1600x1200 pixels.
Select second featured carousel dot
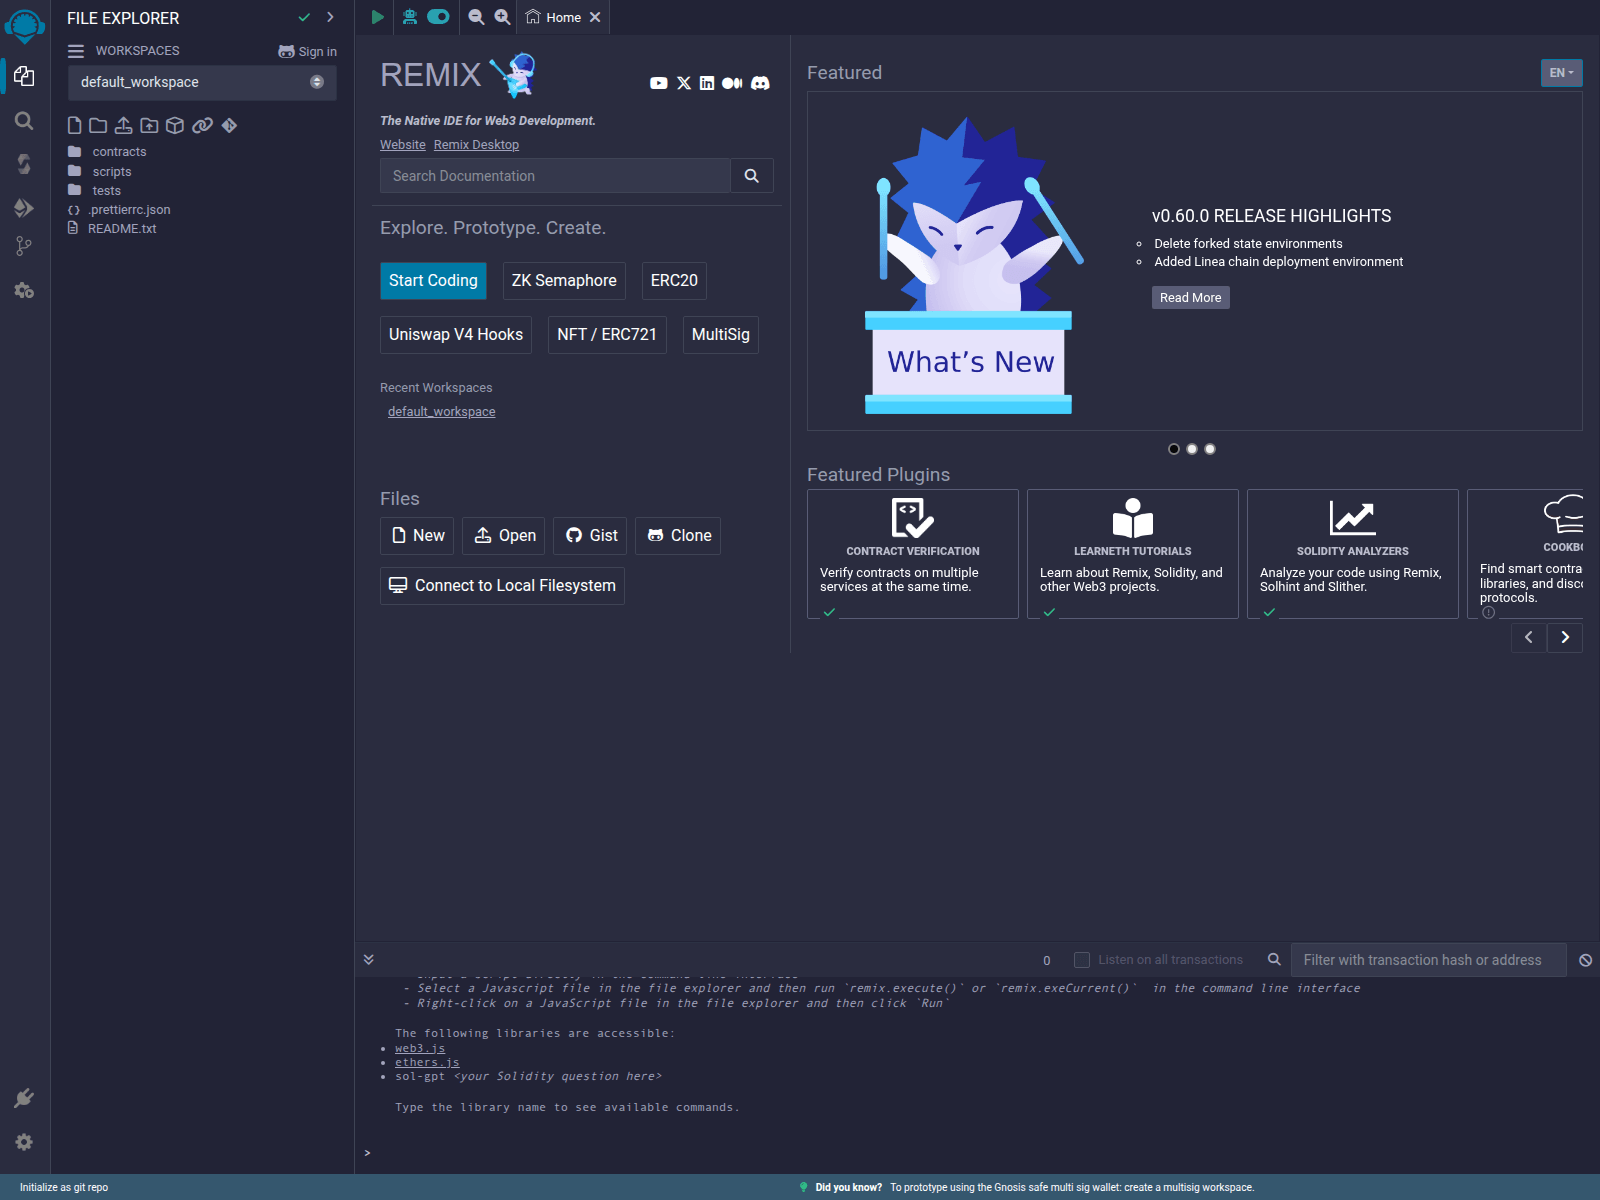(x=1192, y=449)
